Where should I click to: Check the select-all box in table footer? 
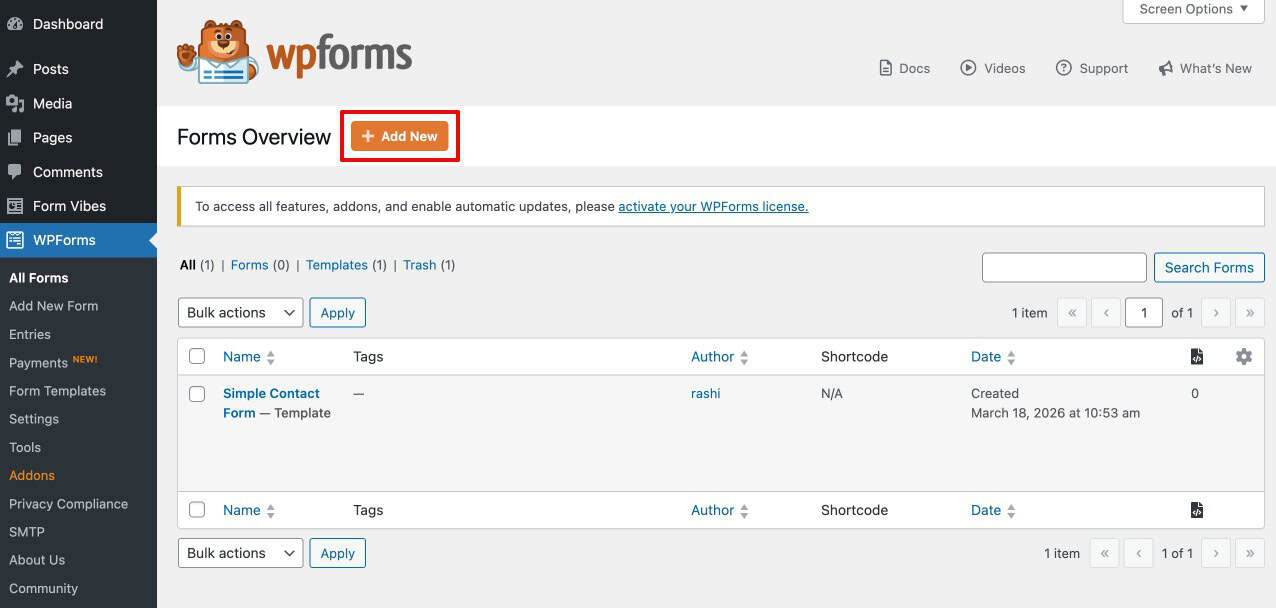point(197,510)
